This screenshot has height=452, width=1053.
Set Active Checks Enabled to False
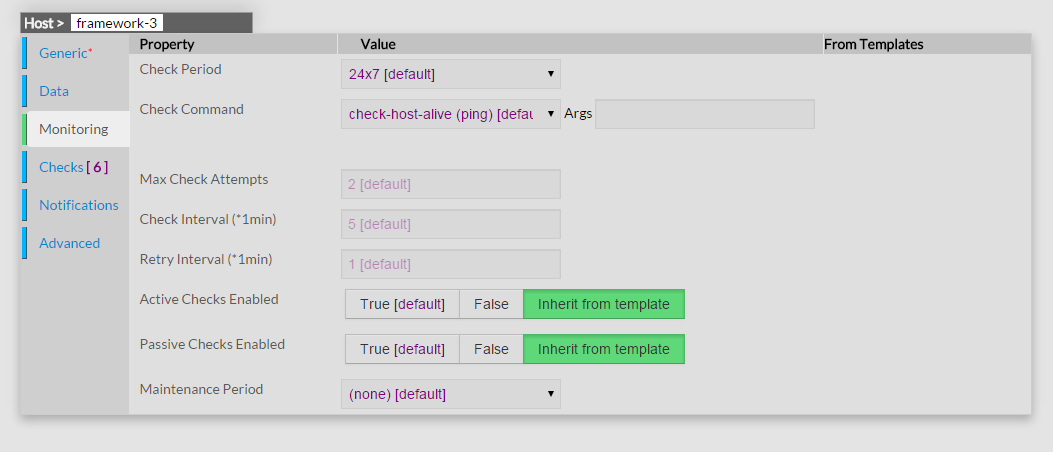[x=491, y=304]
